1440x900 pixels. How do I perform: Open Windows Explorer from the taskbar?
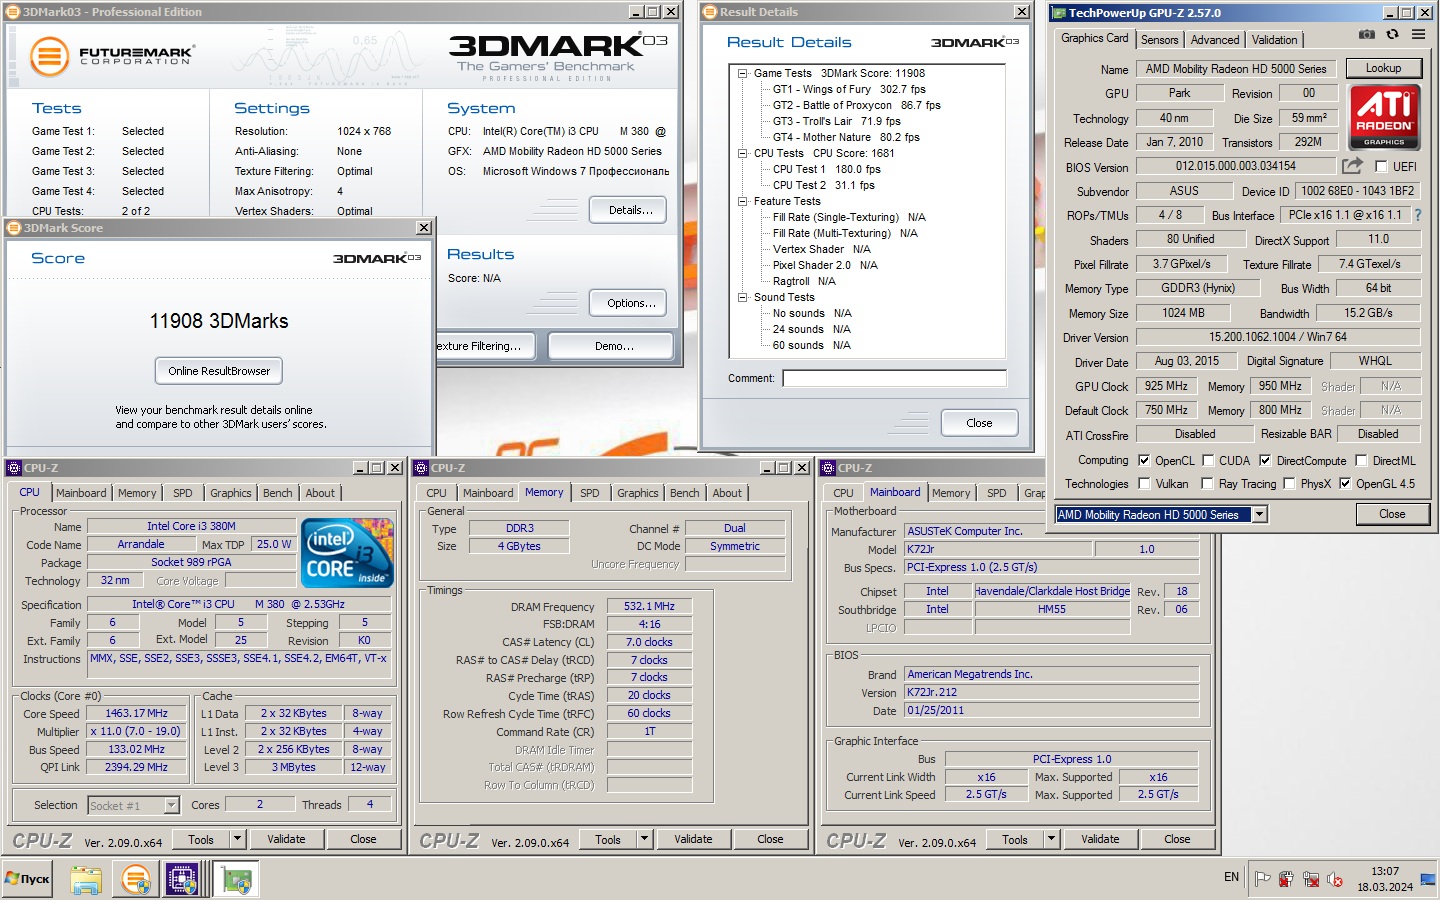pos(86,880)
